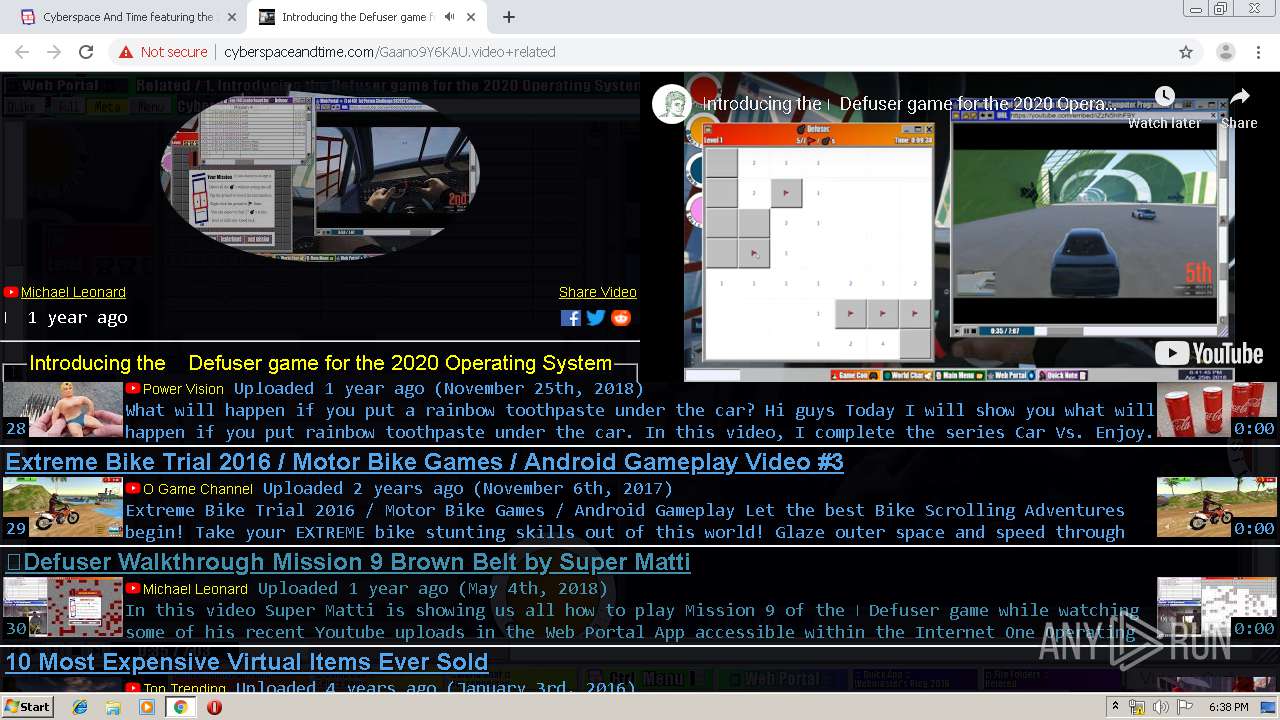Open the red antivirus taskbar icon
The width and height of the screenshot is (1280, 720).
click(x=214, y=706)
